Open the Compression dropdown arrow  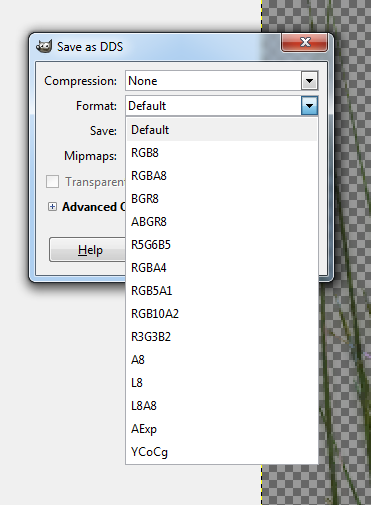pos(309,81)
